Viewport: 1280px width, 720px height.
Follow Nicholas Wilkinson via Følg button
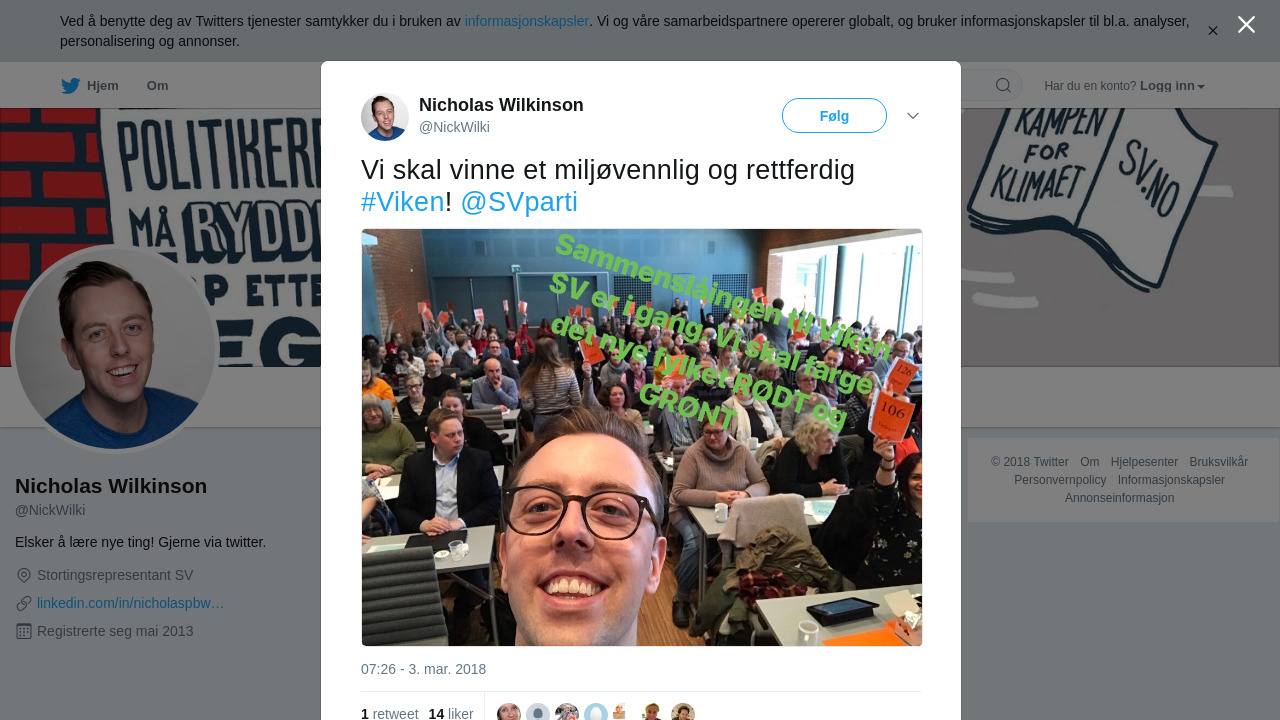pos(834,116)
